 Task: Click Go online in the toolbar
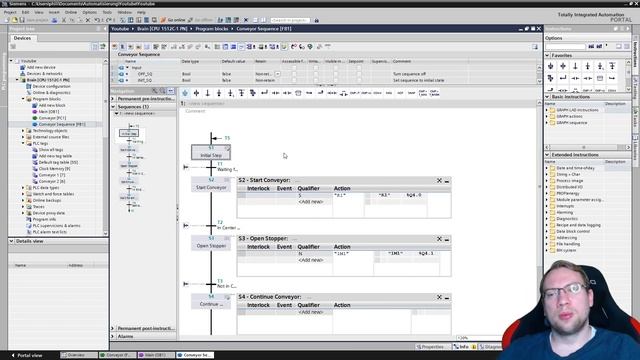[x=173, y=20]
